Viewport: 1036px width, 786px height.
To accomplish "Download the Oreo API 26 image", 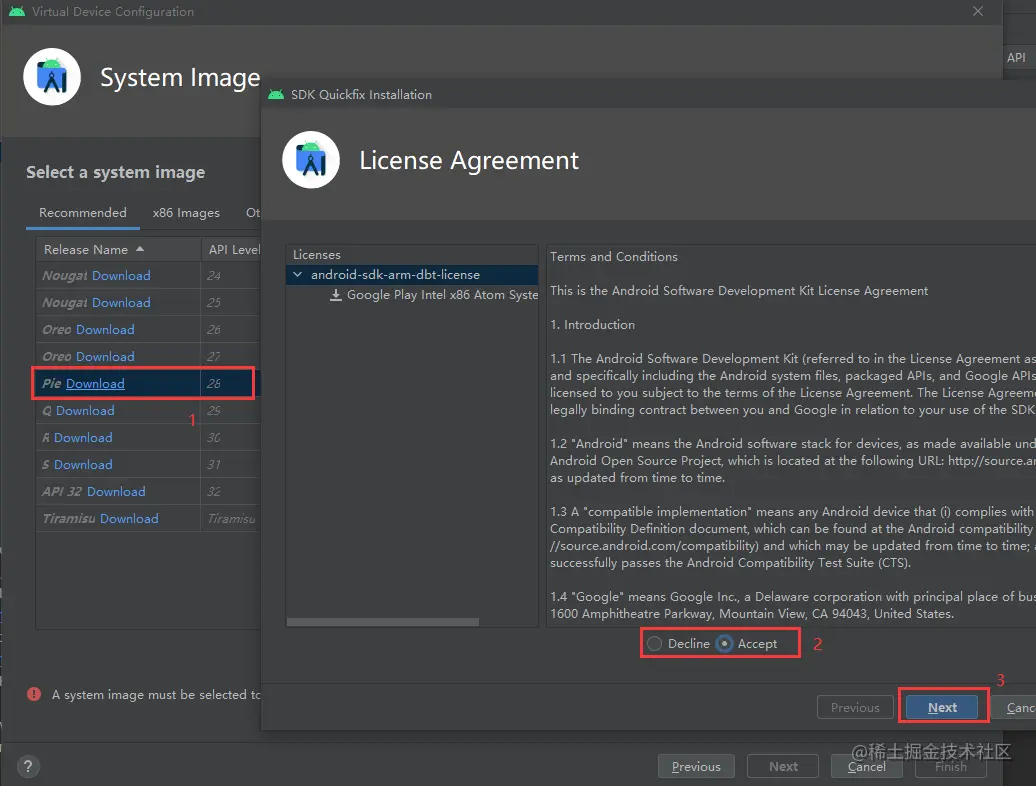I will 105,330.
